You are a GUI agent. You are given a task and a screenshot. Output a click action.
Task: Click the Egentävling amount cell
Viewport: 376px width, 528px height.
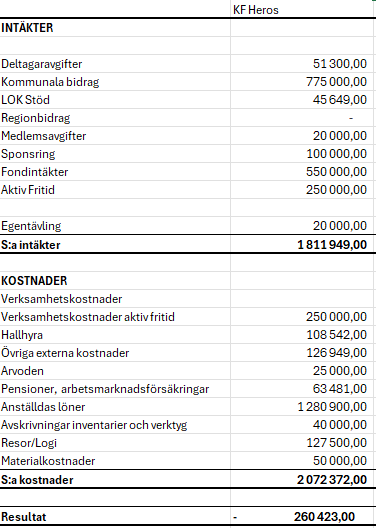click(x=302, y=226)
